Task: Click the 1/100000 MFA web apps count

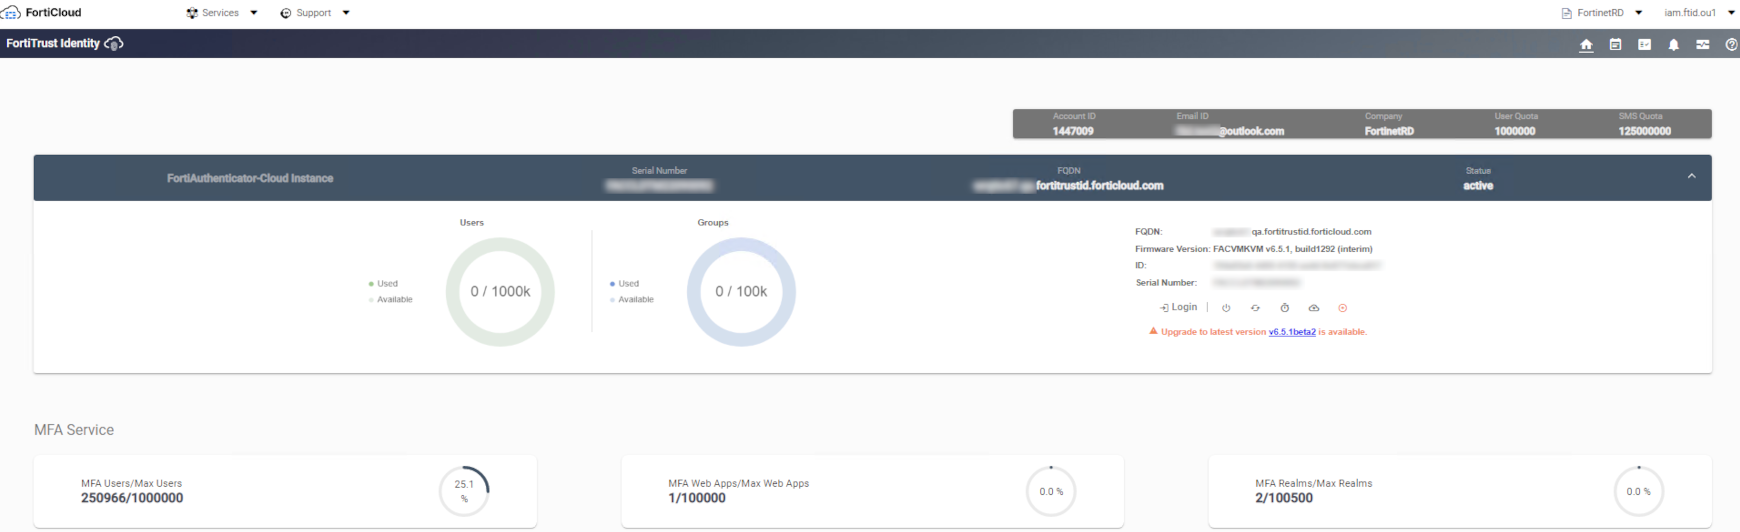Action: [697, 498]
